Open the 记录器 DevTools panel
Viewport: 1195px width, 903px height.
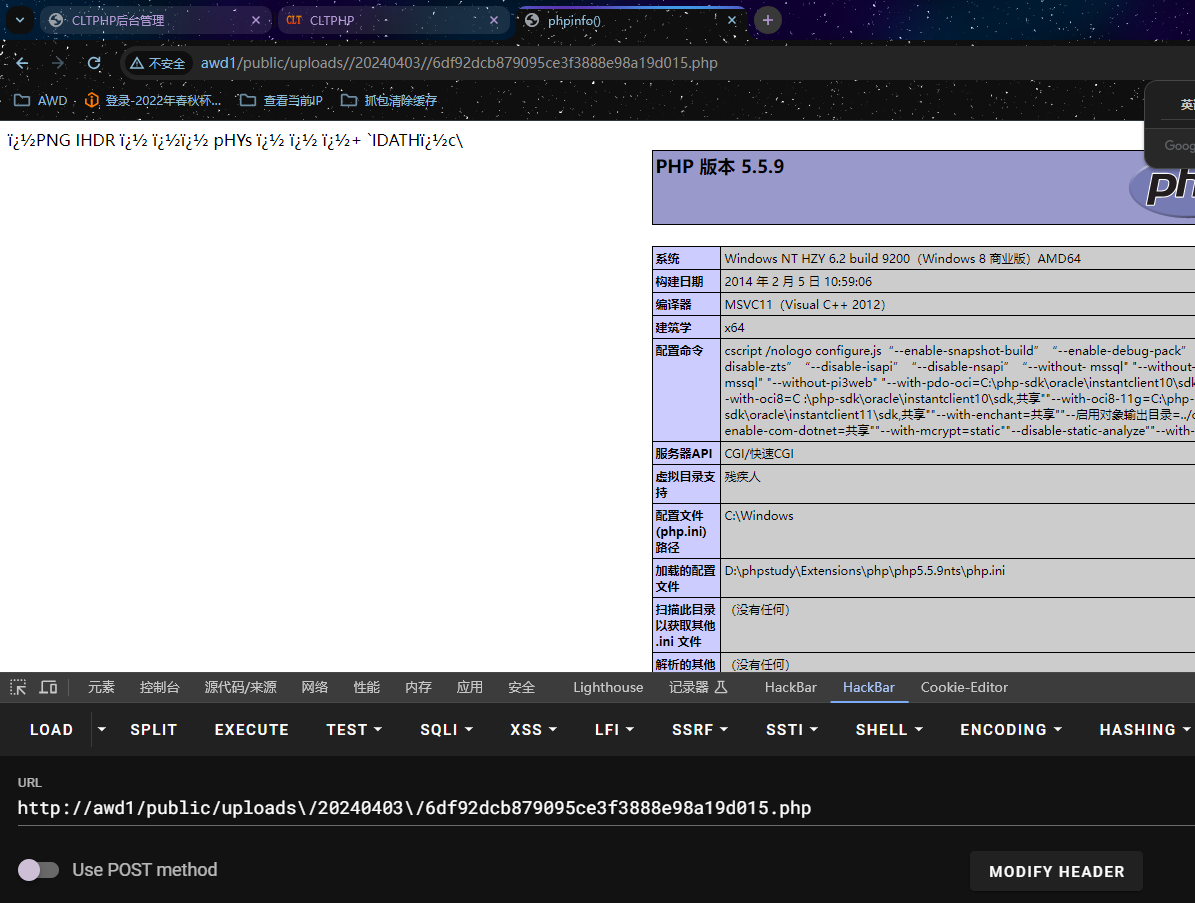(698, 687)
